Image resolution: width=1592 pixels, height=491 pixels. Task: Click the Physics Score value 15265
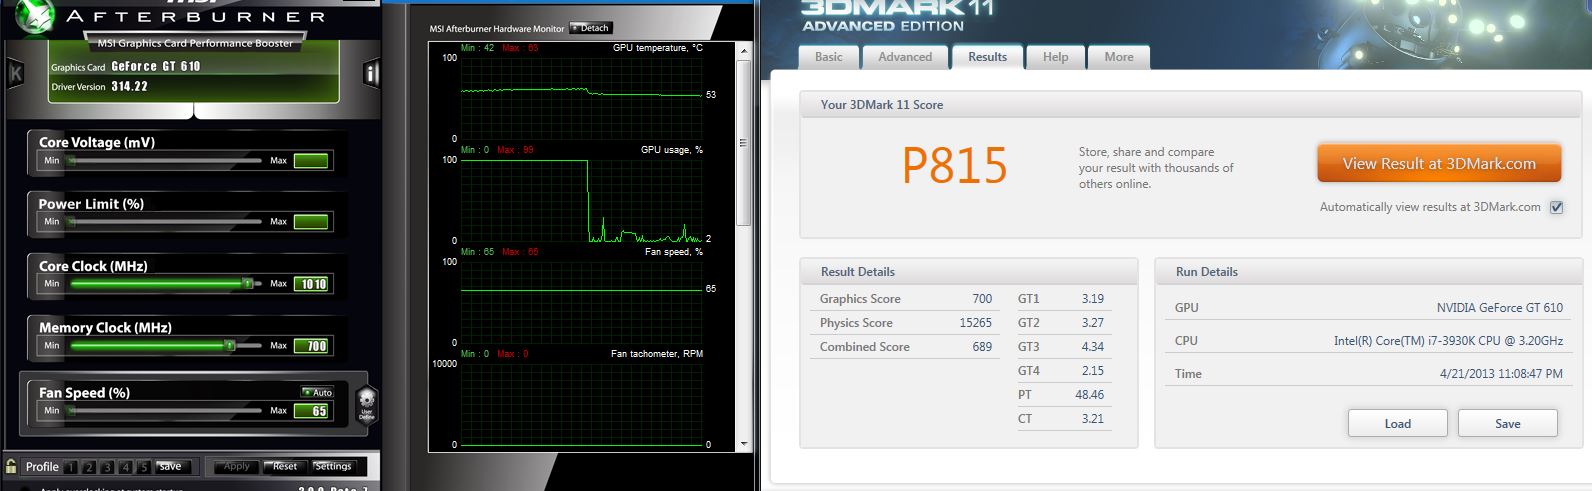975,323
